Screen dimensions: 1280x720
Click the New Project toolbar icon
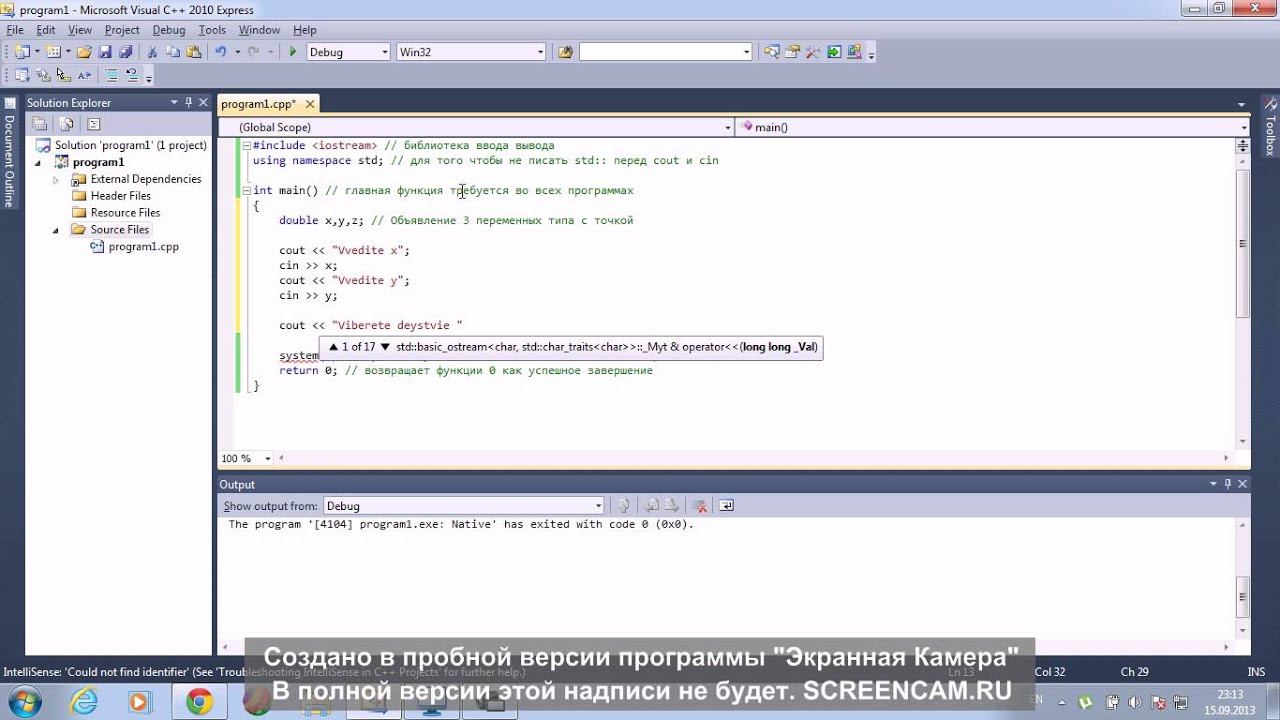click(x=22, y=52)
